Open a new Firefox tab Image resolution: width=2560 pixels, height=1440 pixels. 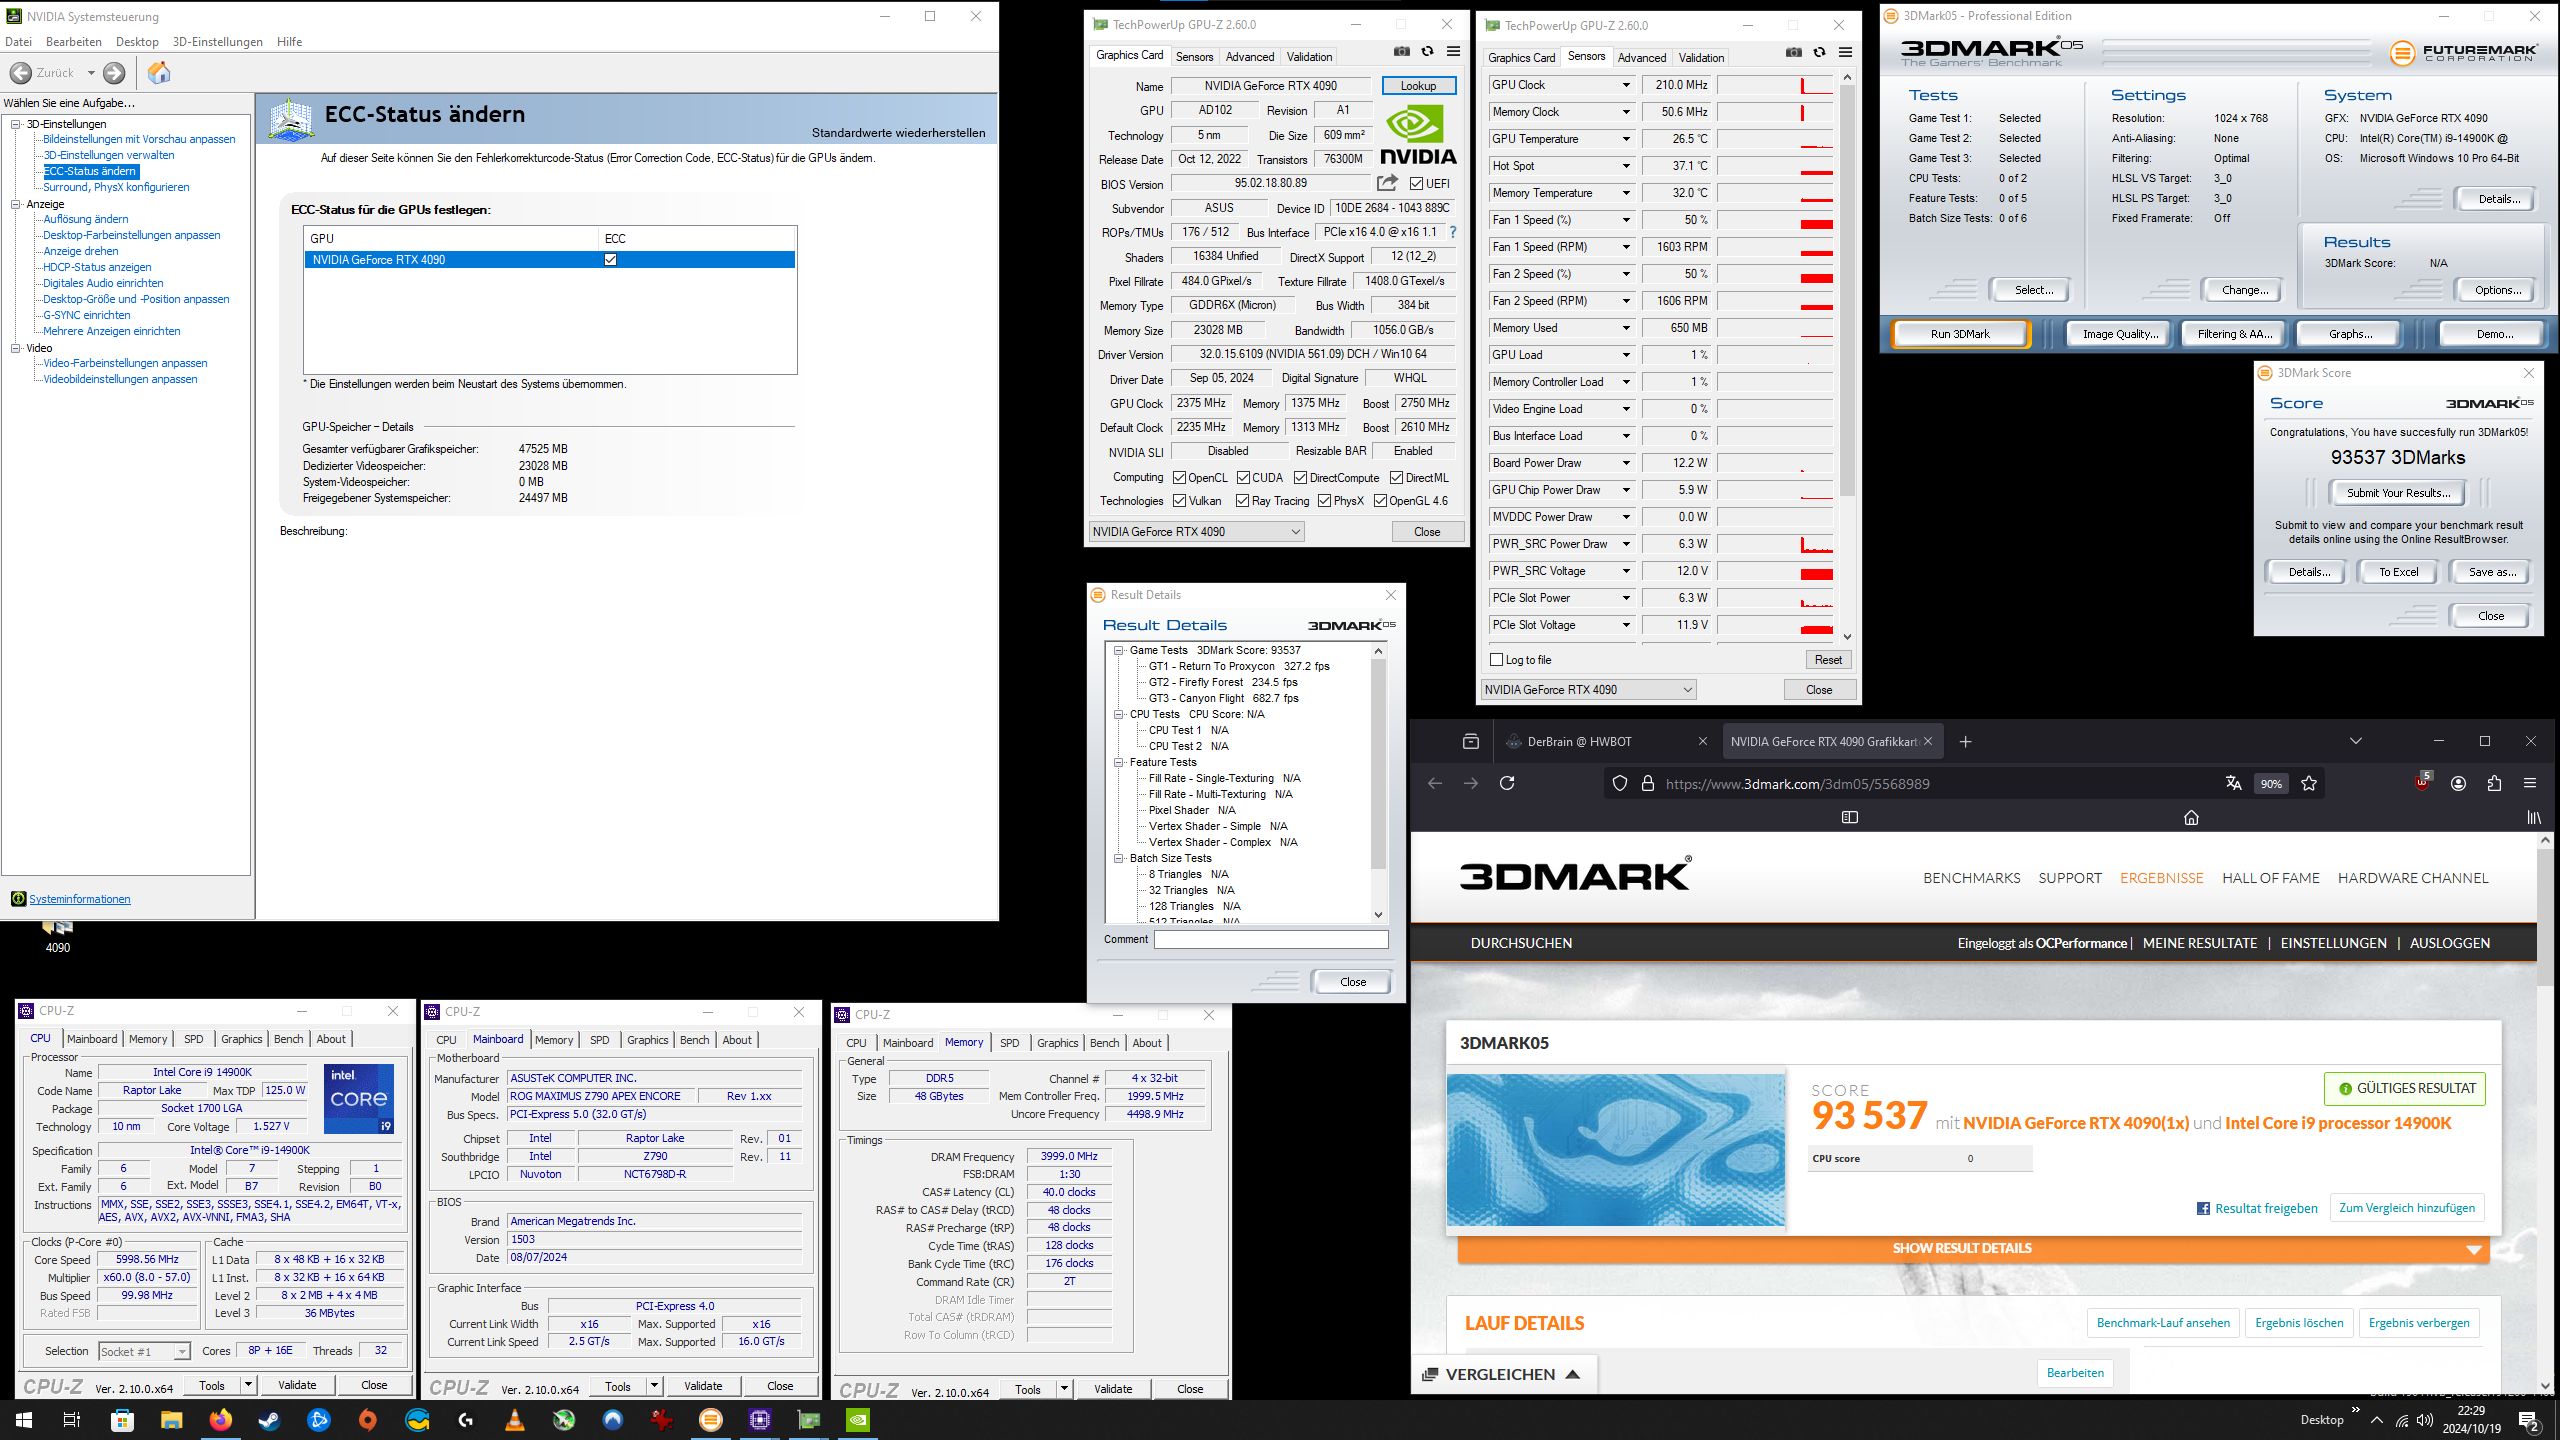coord(1965,741)
